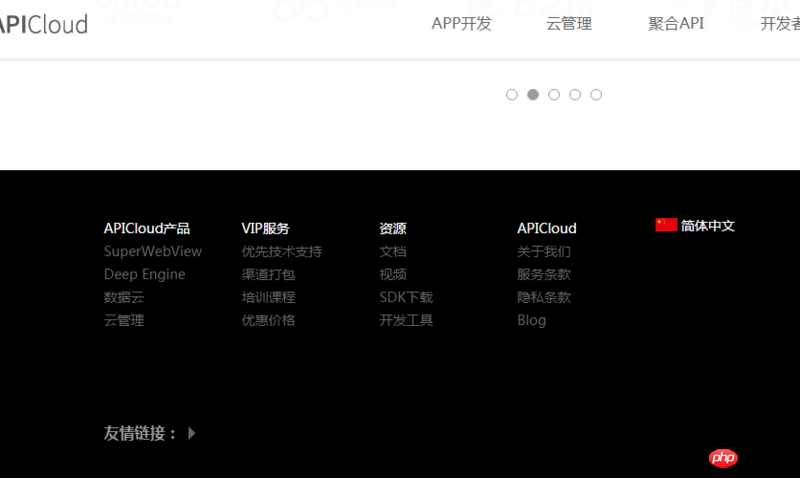Open the Deep Engine link
The width and height of the screenshot is (800, 478).
(144, 274)
